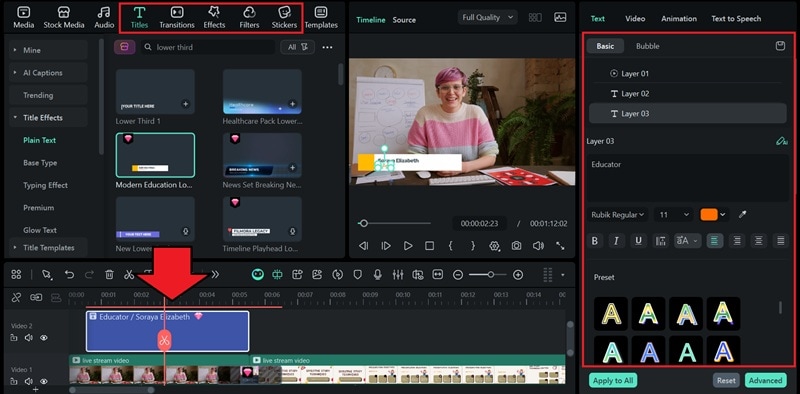Lock the Video 2 track
This screenshot has width=800, height=394.
[14, 337]
